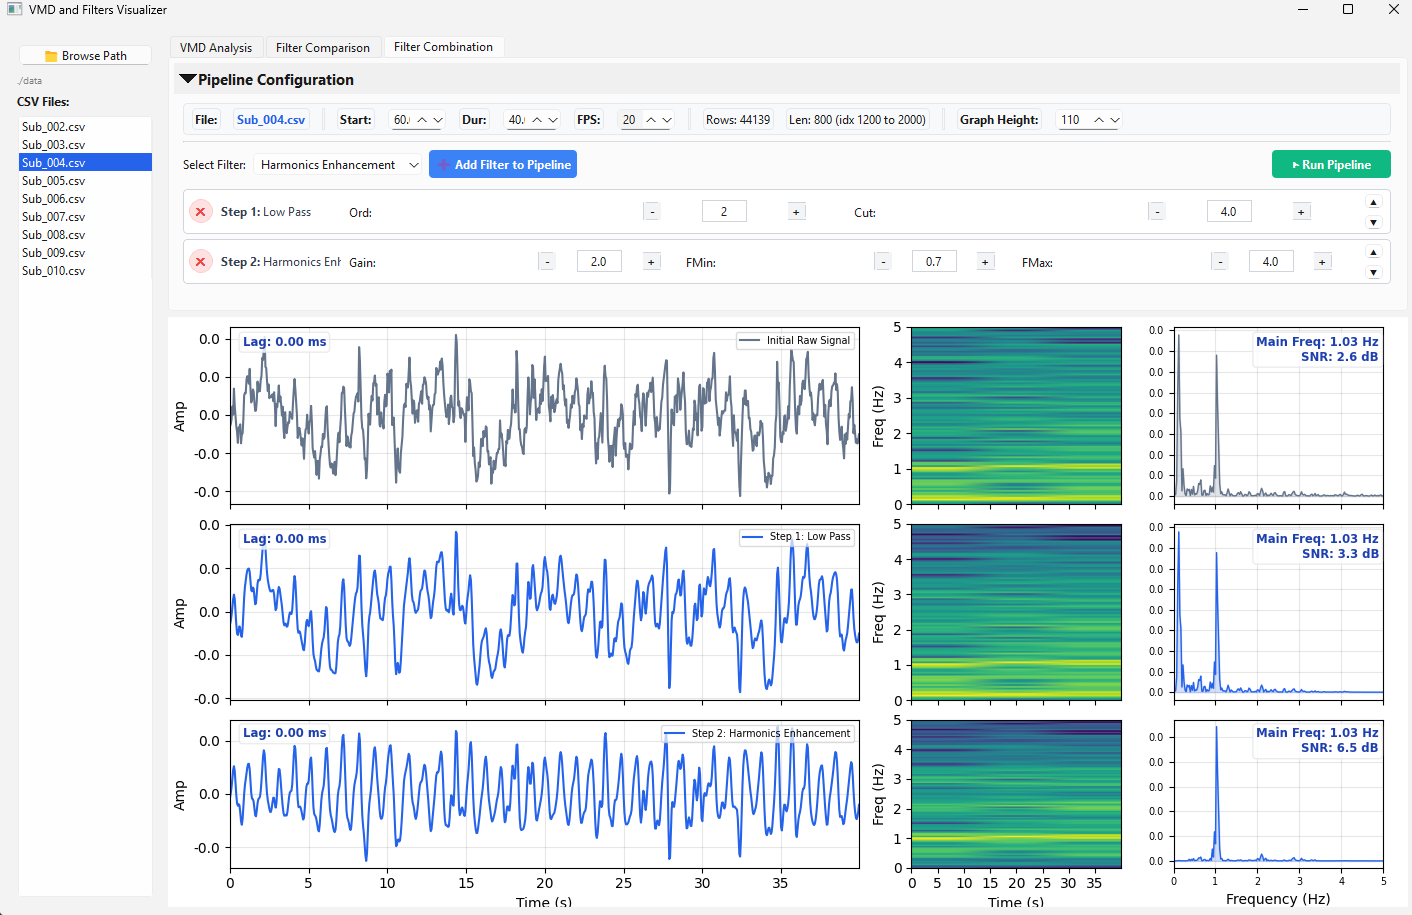The image size is (1412, 915).
Task: Collapse the Pipeline Configuration section
Action: coord(187,79)
